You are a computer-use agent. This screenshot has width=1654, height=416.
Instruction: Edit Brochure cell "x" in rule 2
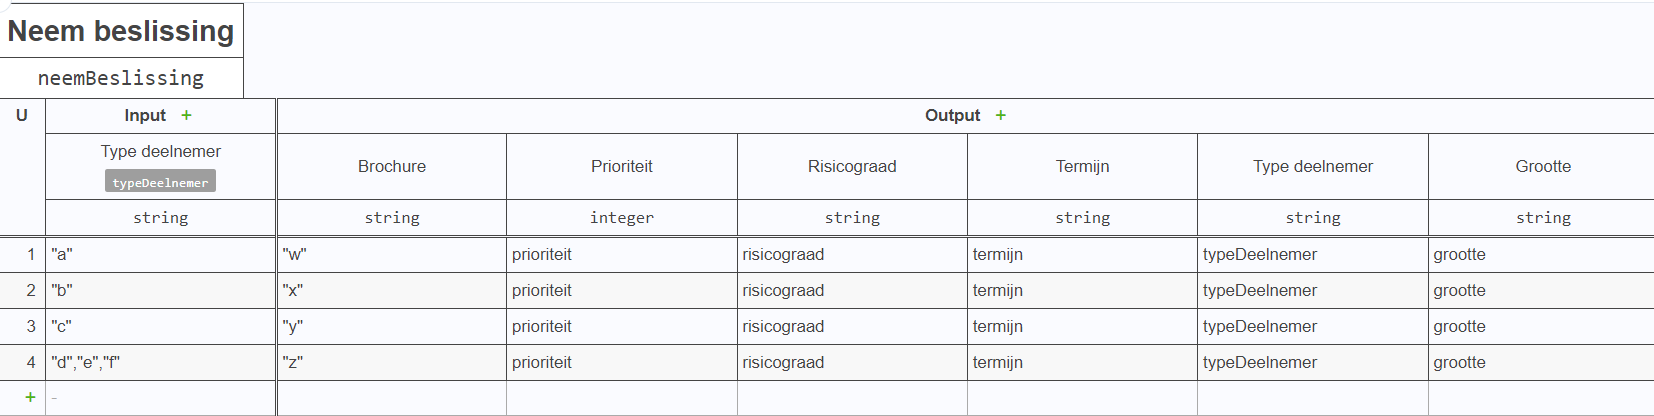click(392, 291)
